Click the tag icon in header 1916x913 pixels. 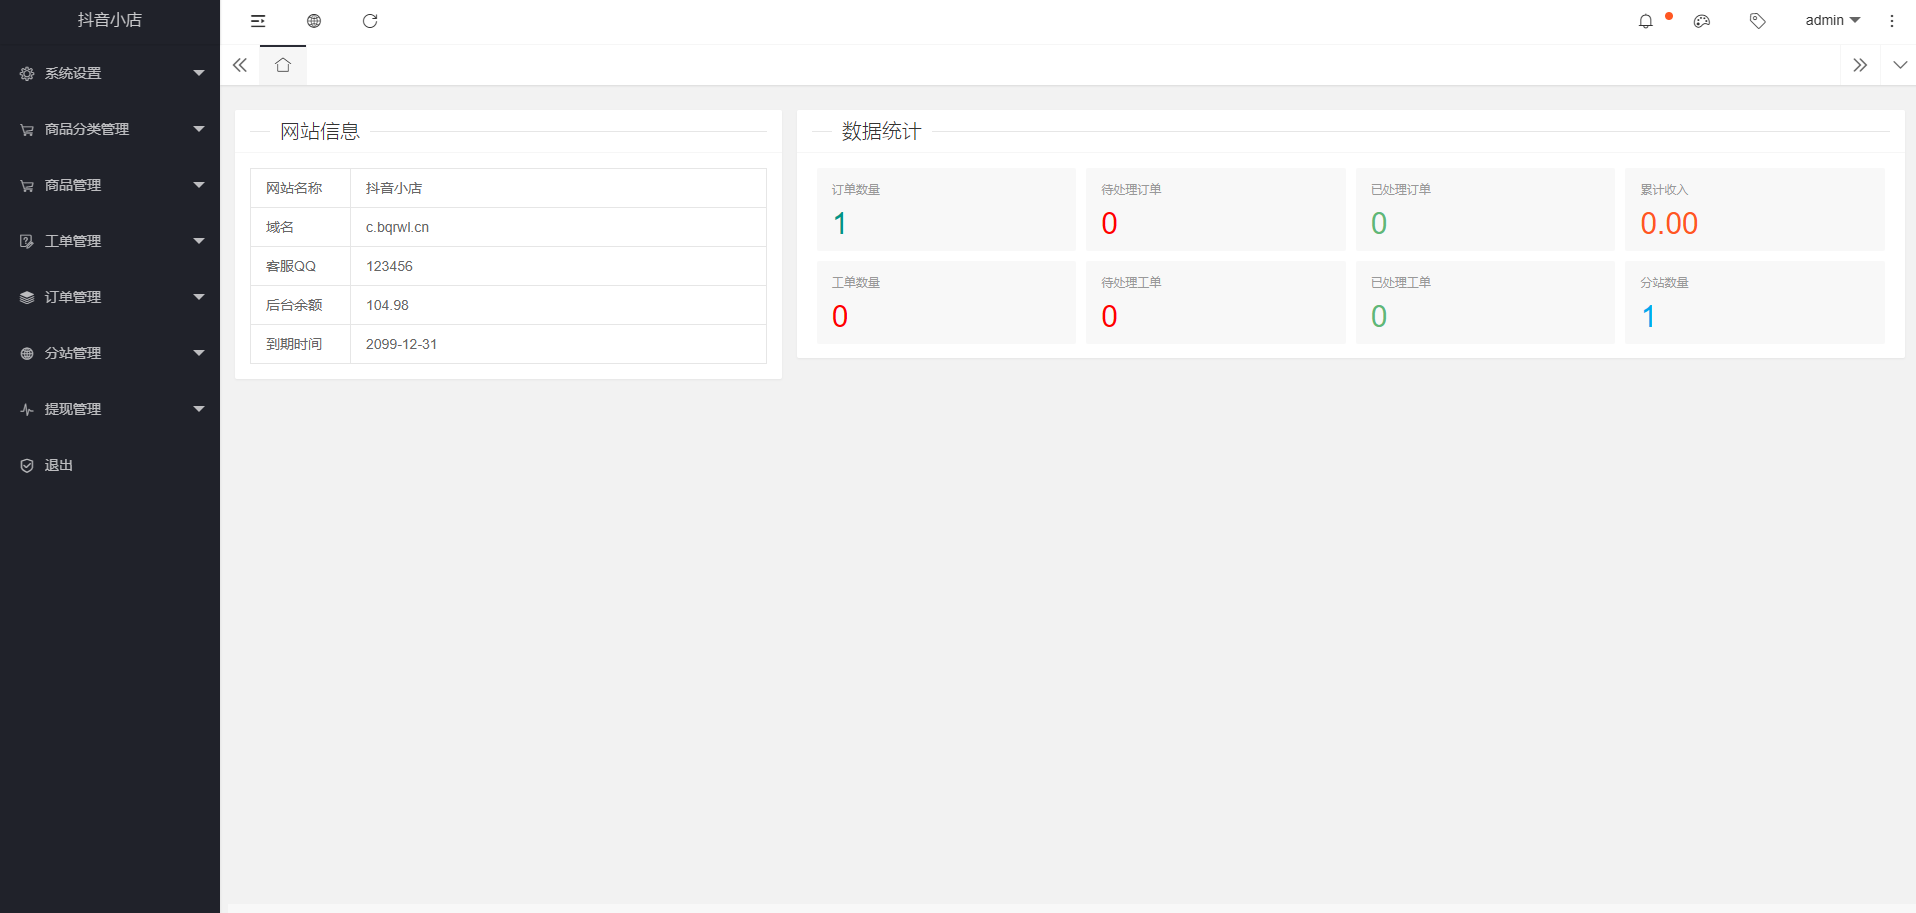tap(1757, 21)
